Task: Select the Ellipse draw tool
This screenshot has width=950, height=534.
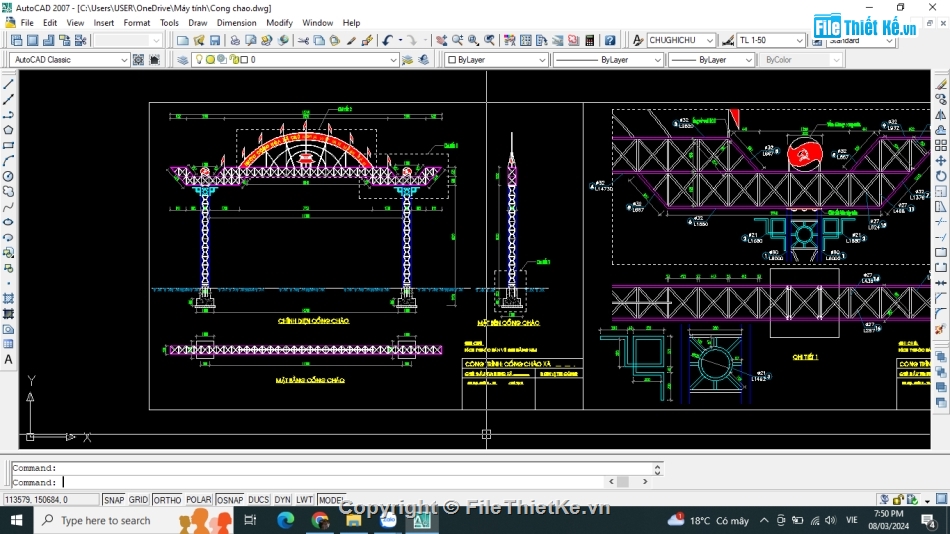Action: pyautogui.click(x=8, y=222)
